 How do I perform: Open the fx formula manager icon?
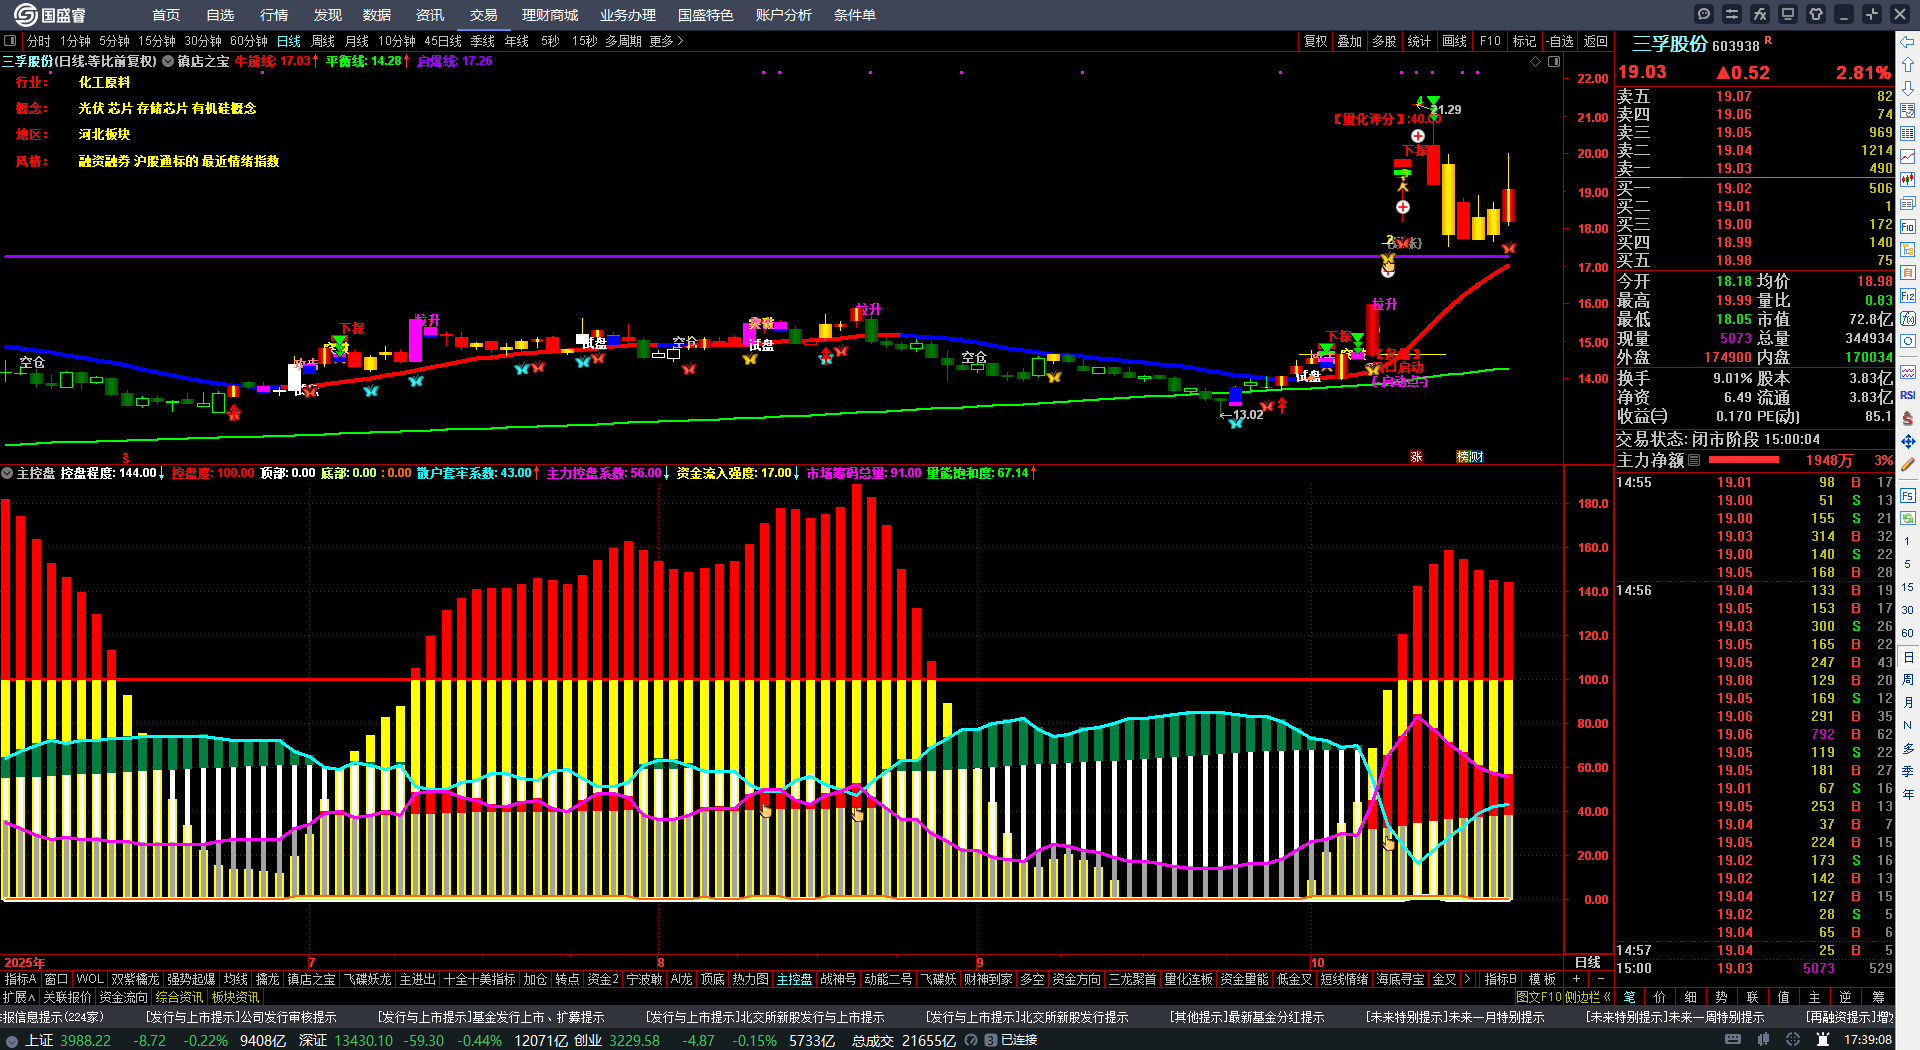click(1760, 14)
